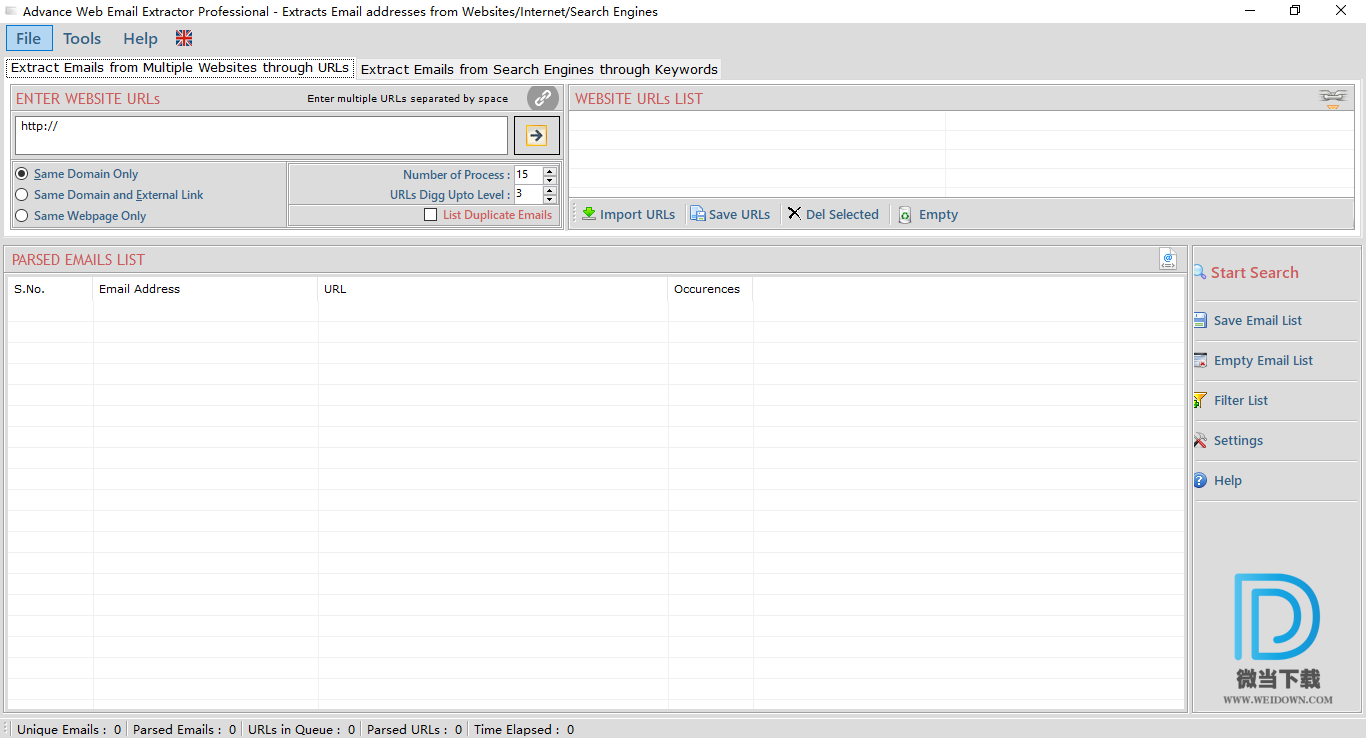Click the Email Address column header
The width and height of the screenshot is (1366, 738).
coord(205,289)
